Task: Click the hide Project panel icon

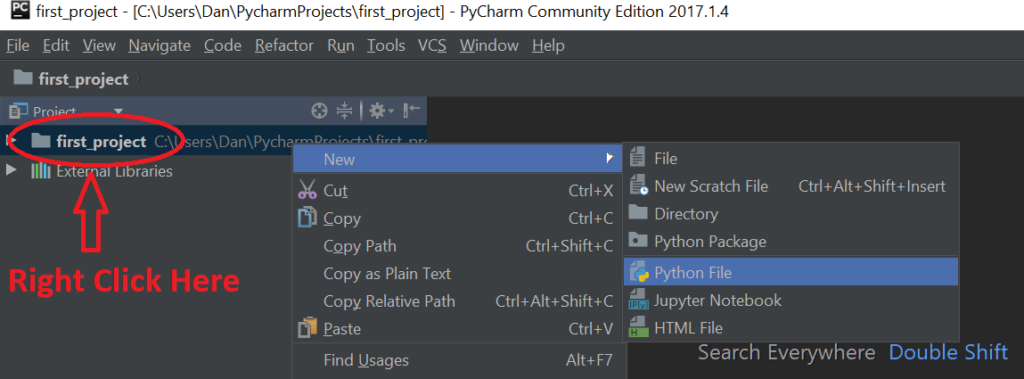Action: tap(411, 111)
